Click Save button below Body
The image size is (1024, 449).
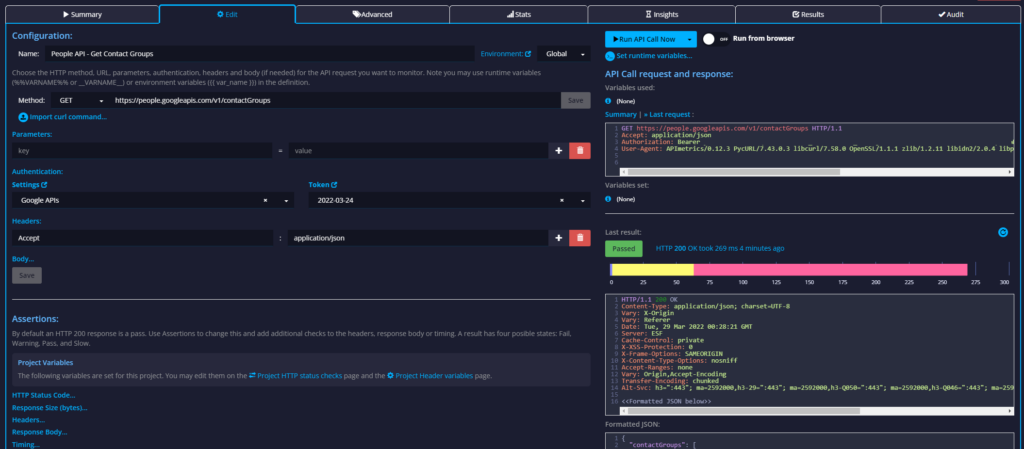point(27,275)
